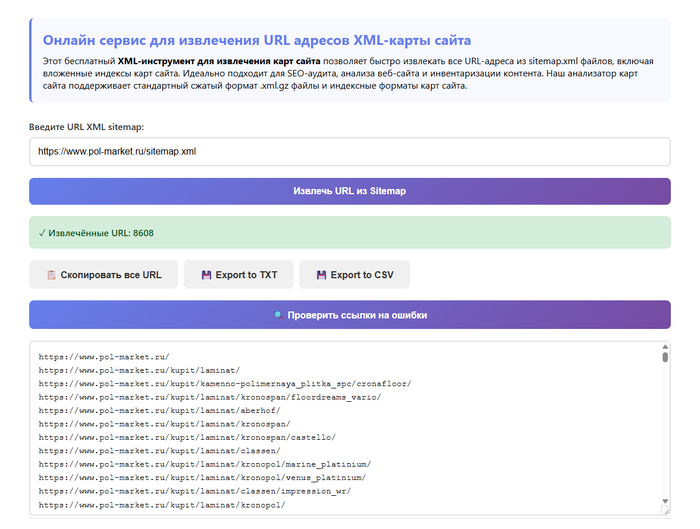Click the 'Введите URL XML sitemap:' label
The image size is (700, 529).
tap(87, 127)
